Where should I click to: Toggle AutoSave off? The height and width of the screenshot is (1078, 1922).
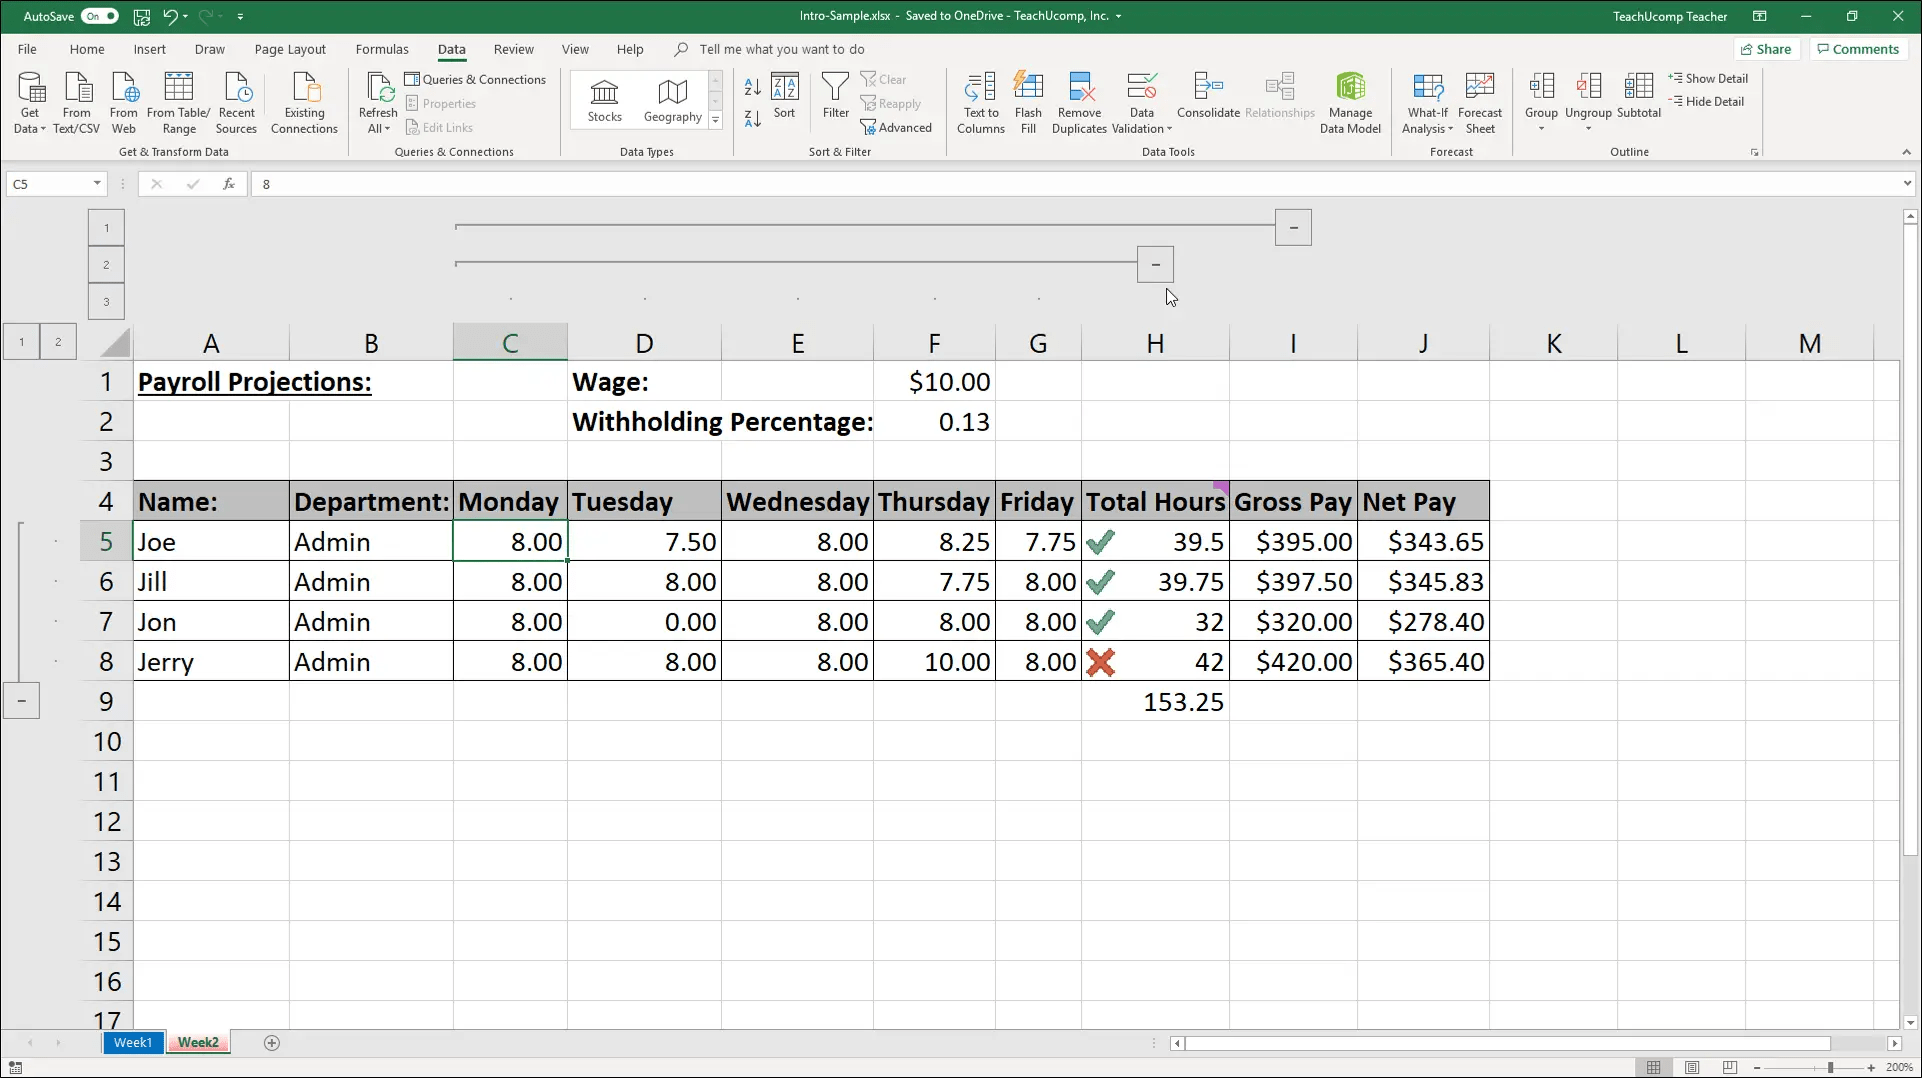100,16
